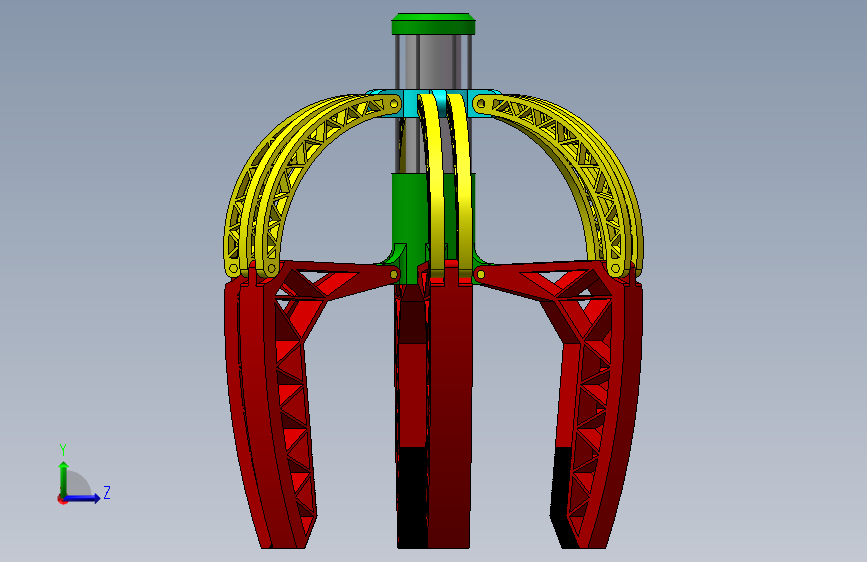Select the yellow pivot pin on right red link
This screenshot has height=562, width=867.
pyautogui.click(x=480, y=274)
